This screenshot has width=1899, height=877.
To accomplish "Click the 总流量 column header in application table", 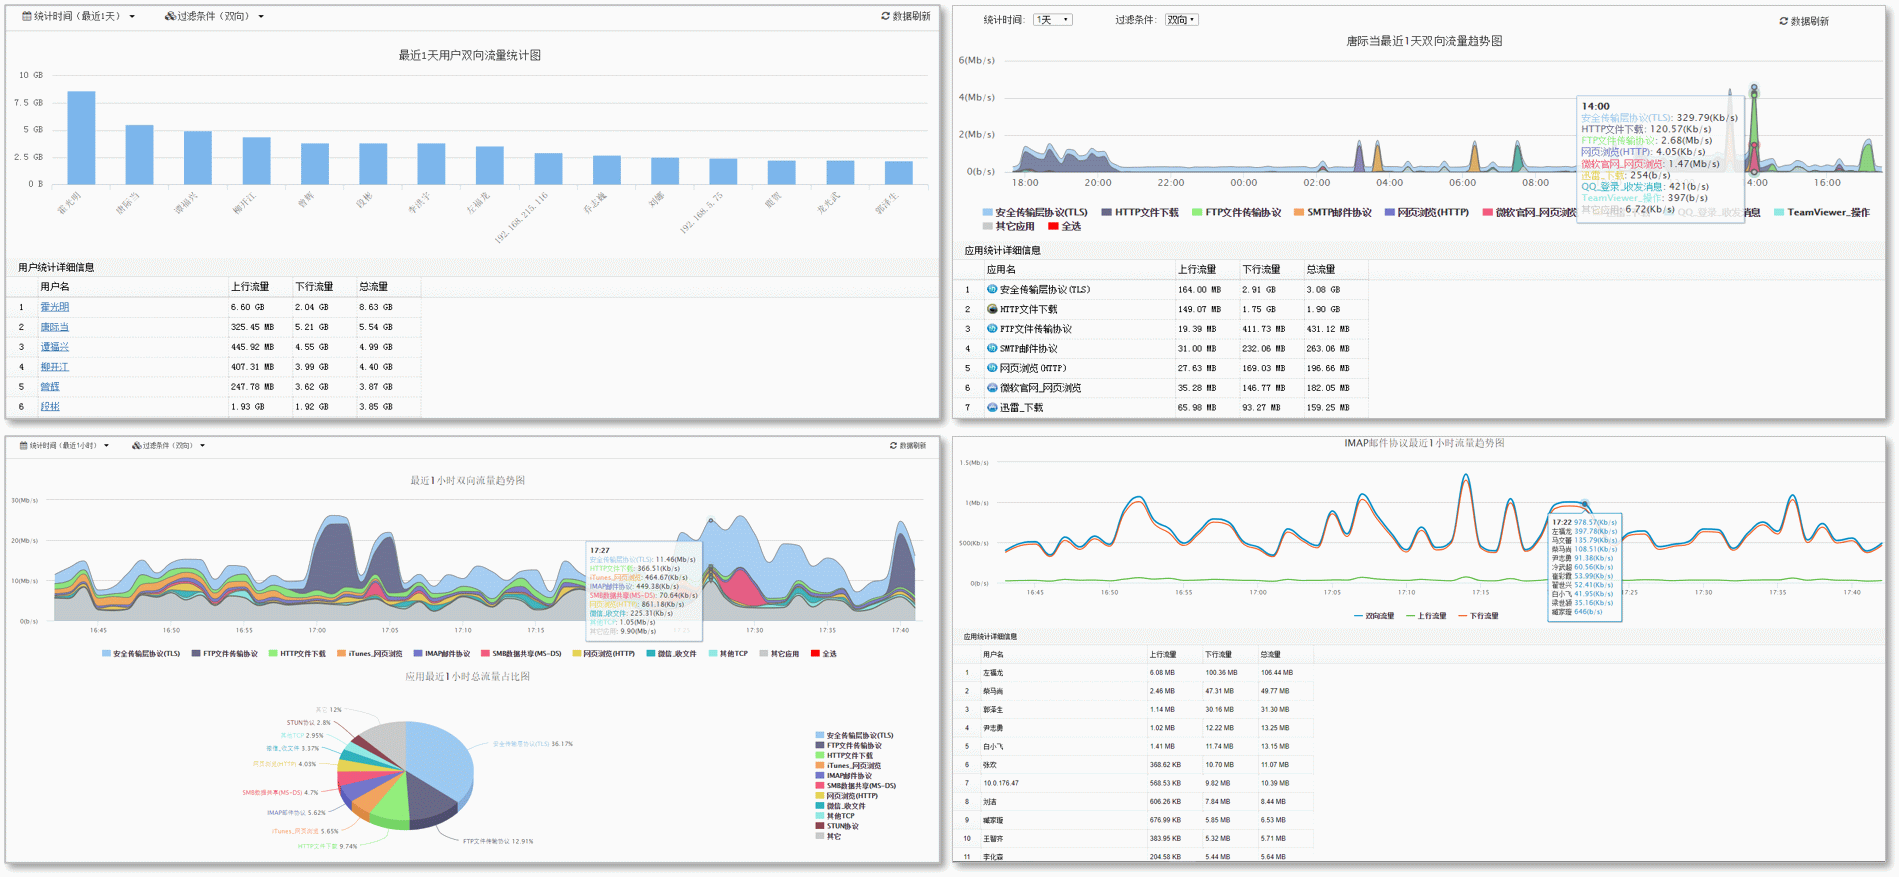I will tap(1320, 269).
